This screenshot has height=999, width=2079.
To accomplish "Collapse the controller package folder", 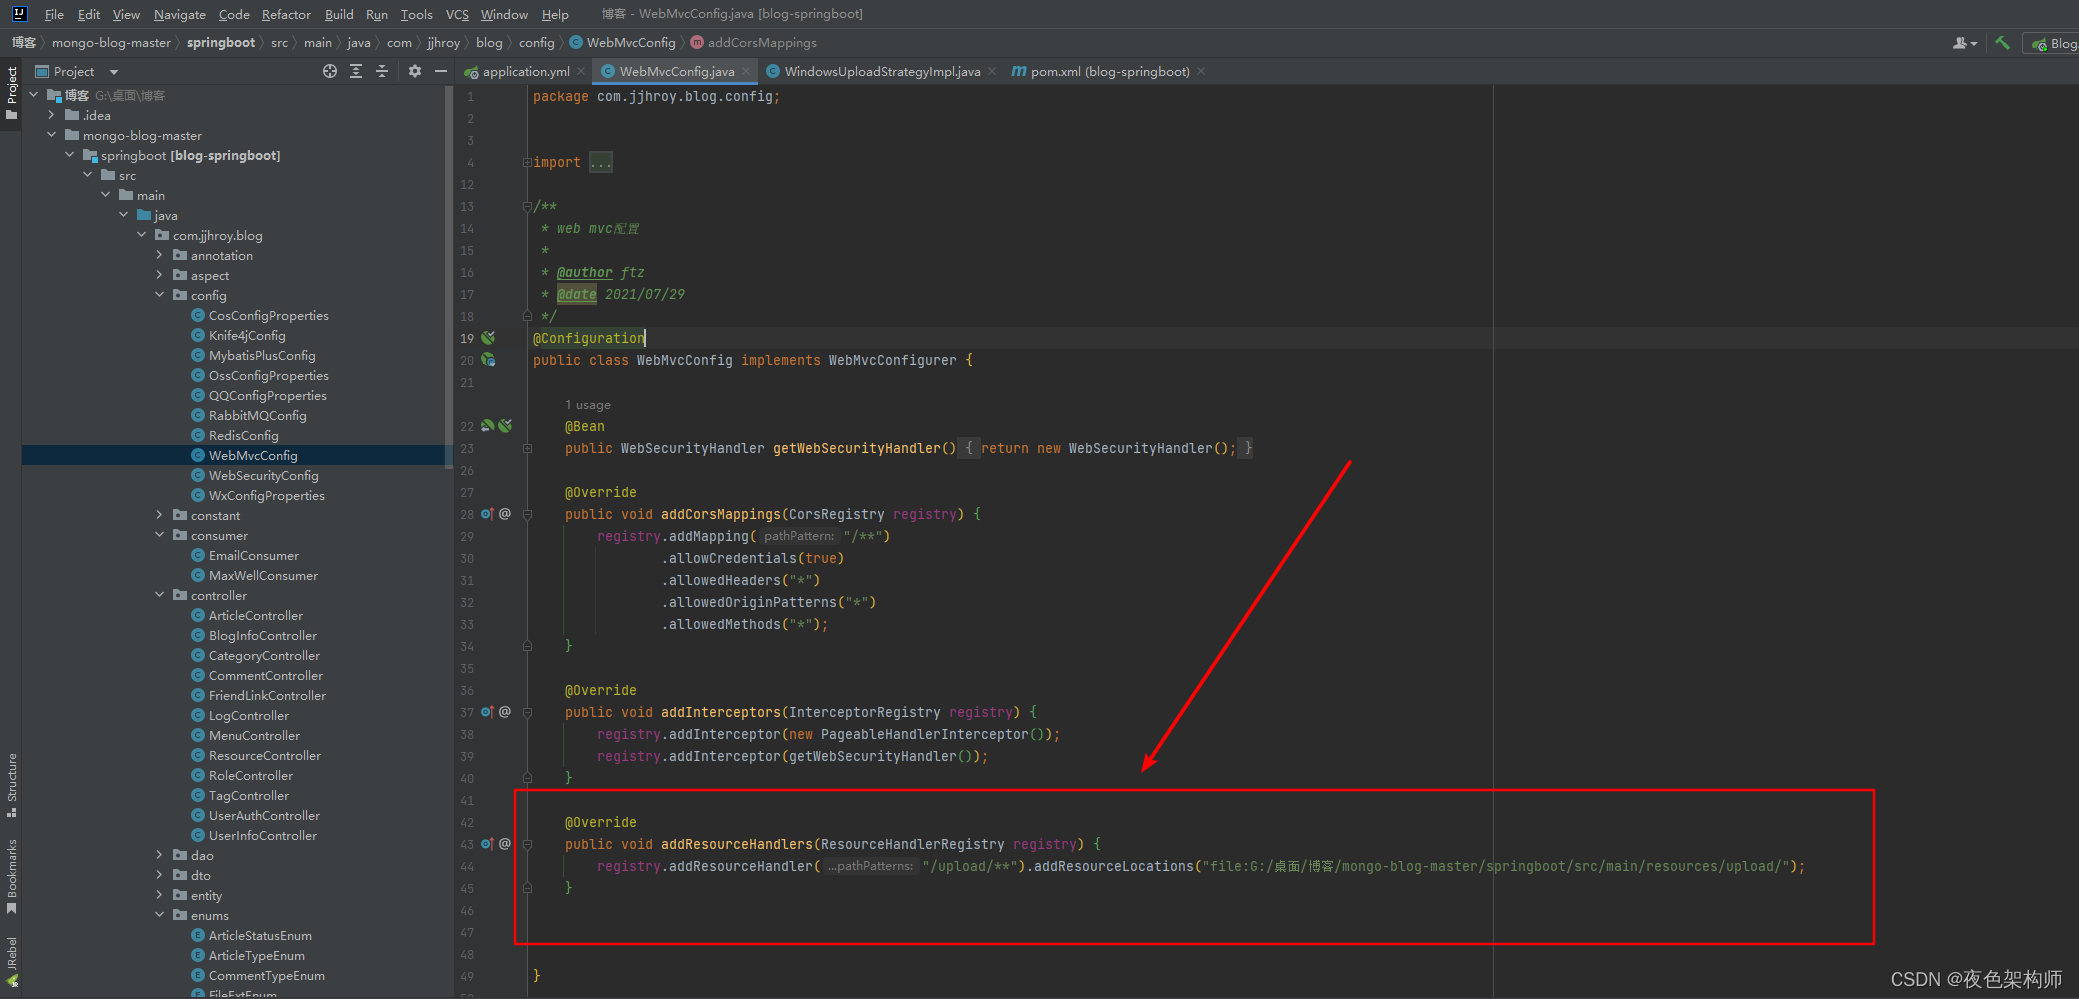I will point(159,595).
